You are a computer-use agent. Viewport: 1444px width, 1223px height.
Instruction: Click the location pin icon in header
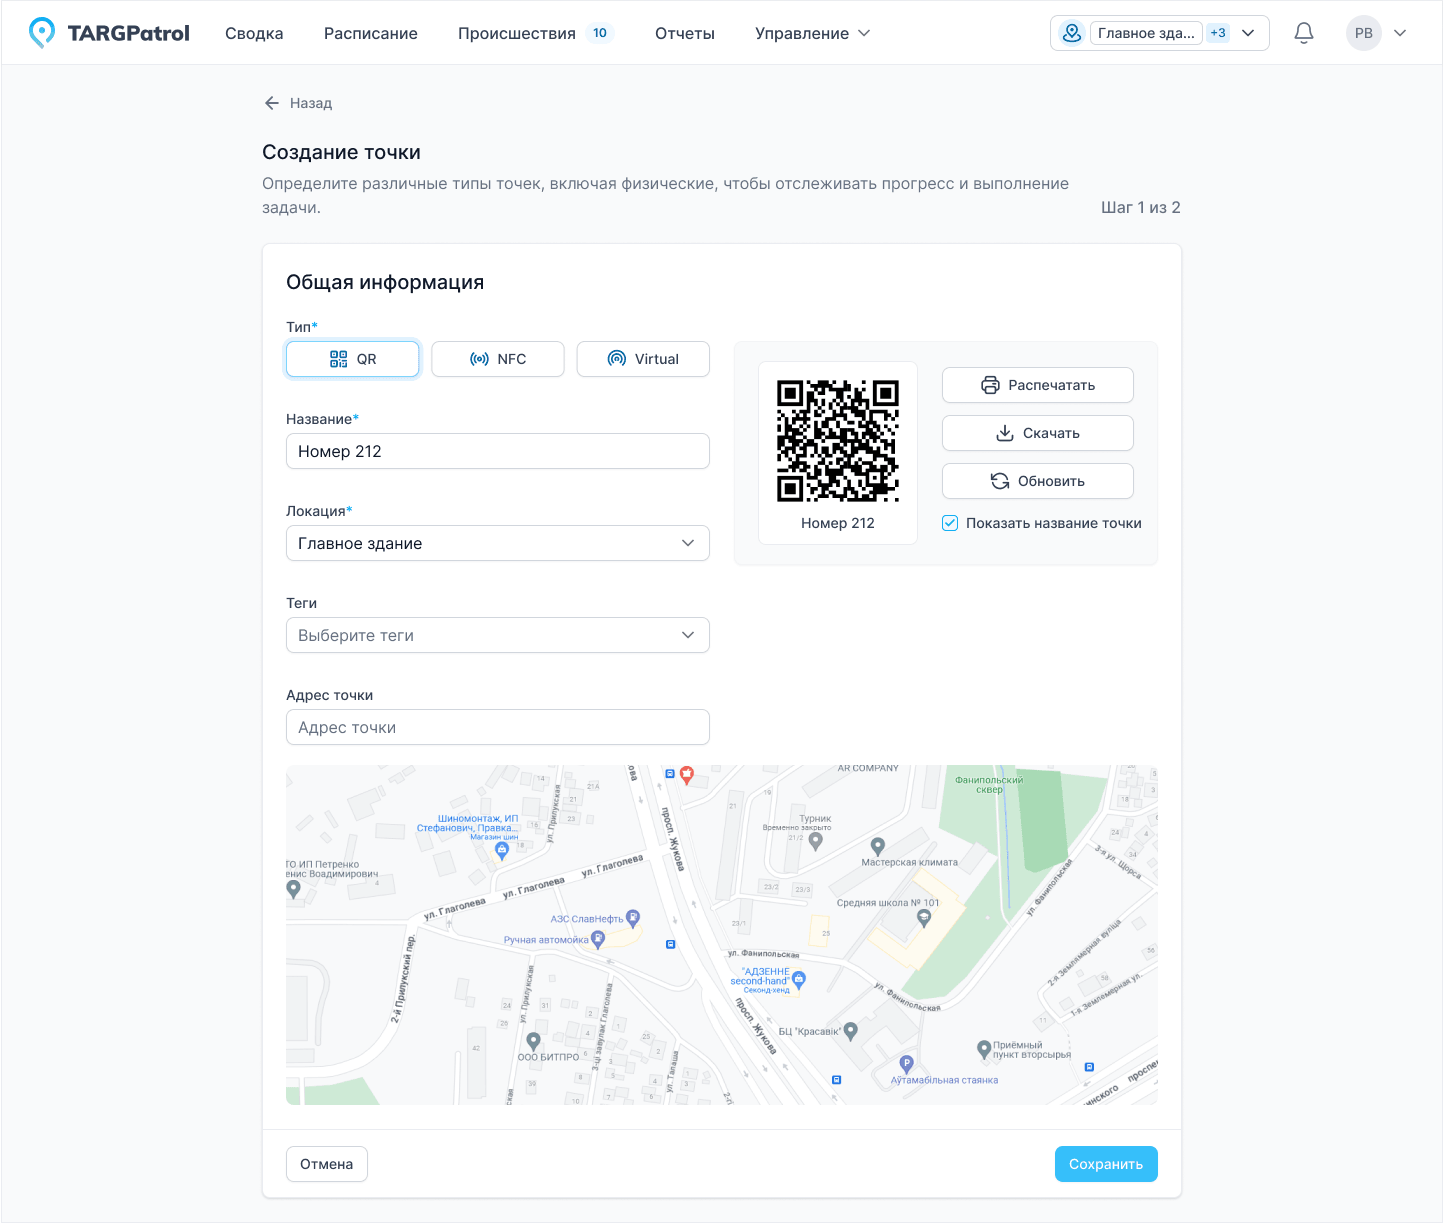[1071, 33]
